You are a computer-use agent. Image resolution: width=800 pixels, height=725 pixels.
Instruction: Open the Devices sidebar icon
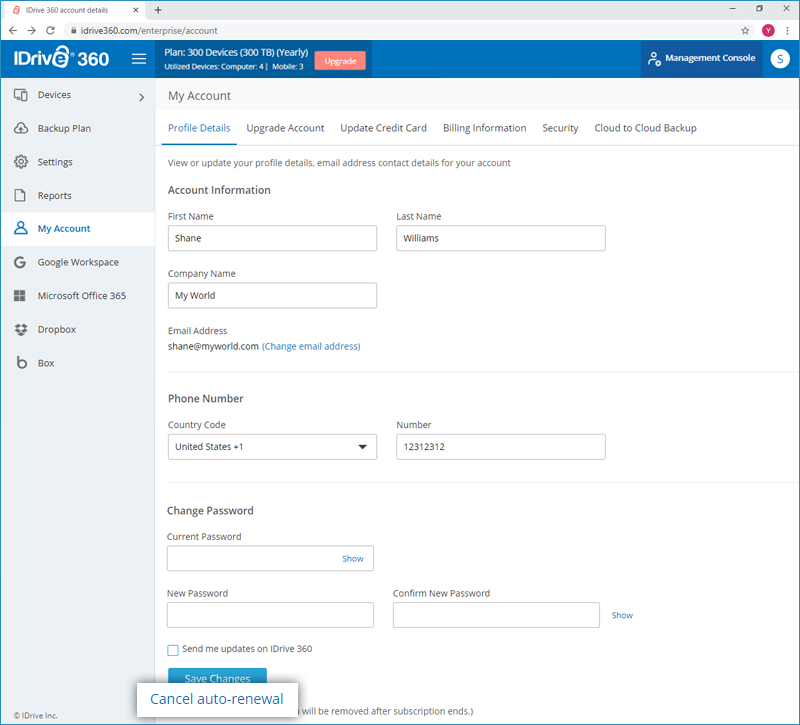point(20,95)
